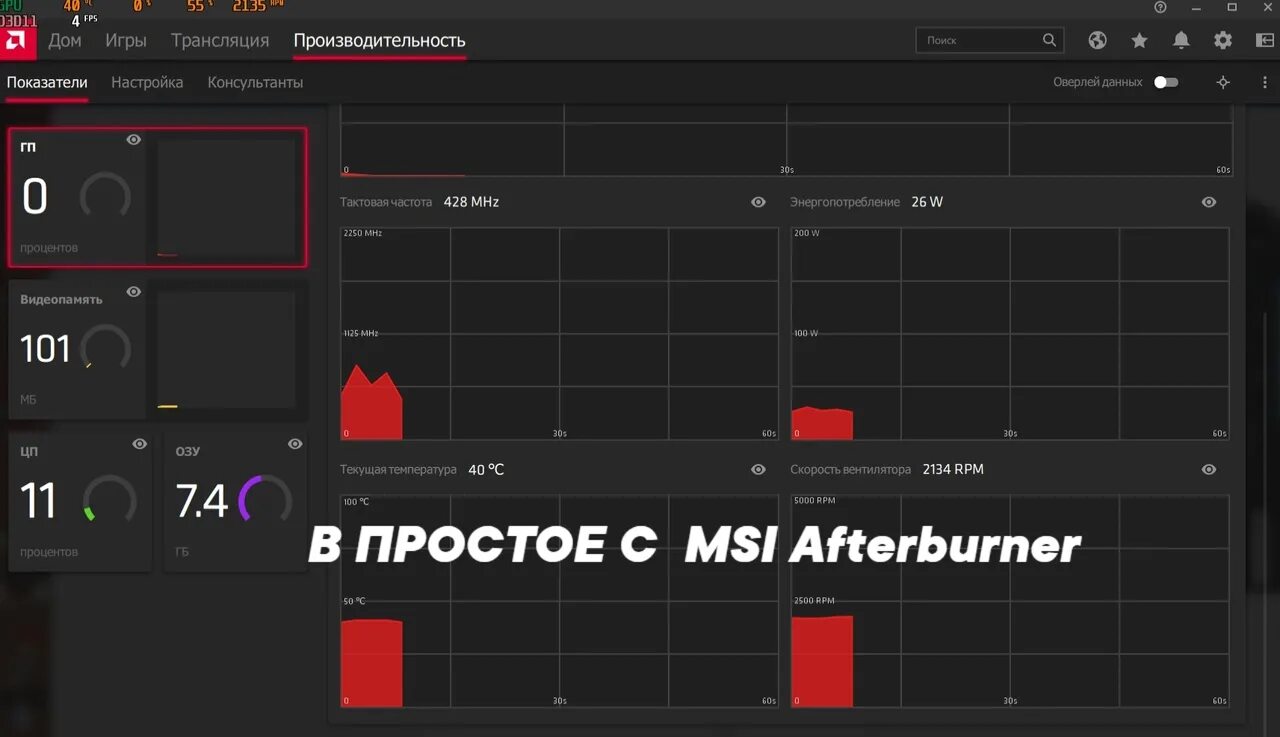The height and width of the screenshot is (737, 1280).
Task: Hide the Энергопотребление graph
Action: 1209,202
